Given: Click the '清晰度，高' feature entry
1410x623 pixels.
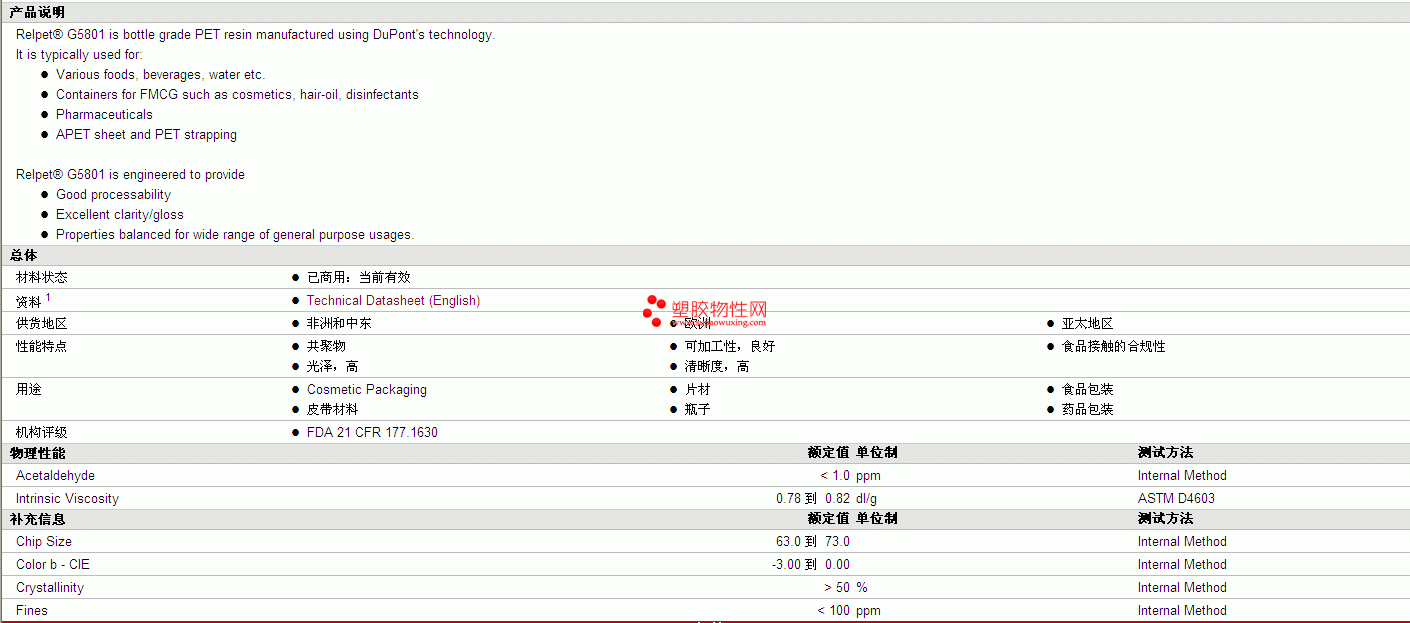Looking at the screenshot, I should coord(717,367).
